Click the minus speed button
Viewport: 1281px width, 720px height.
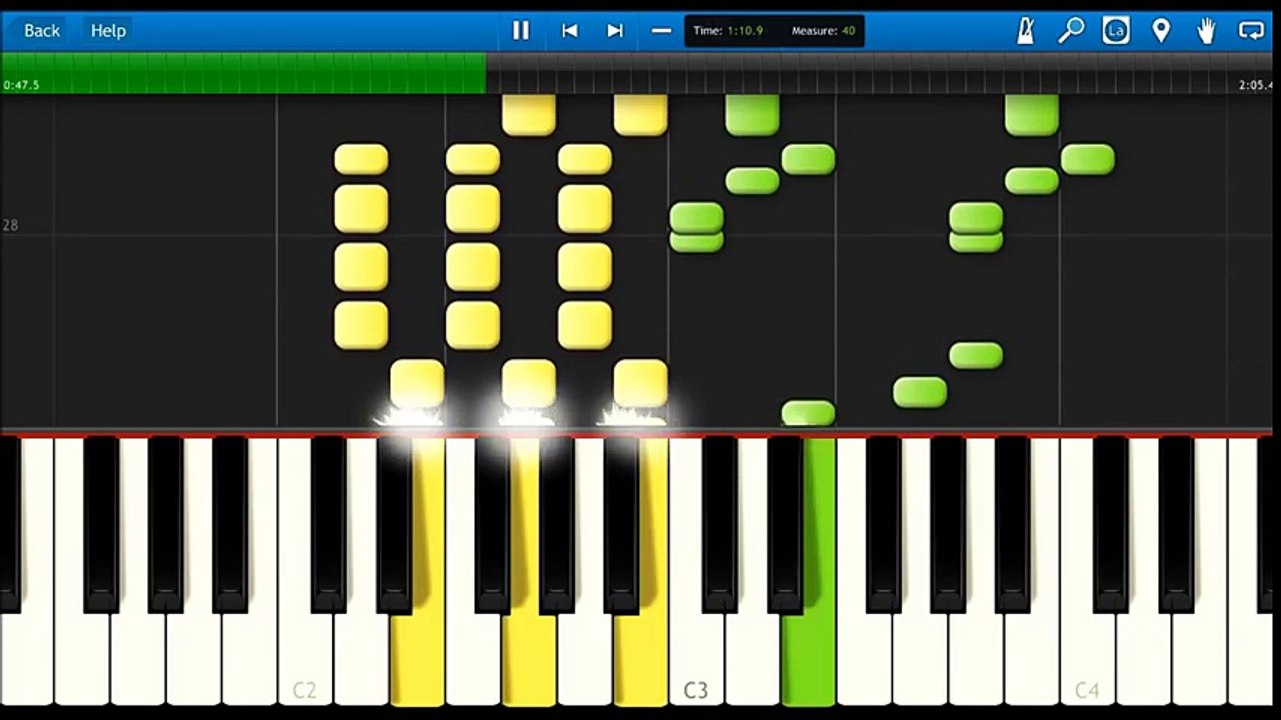tap(661, 31)
